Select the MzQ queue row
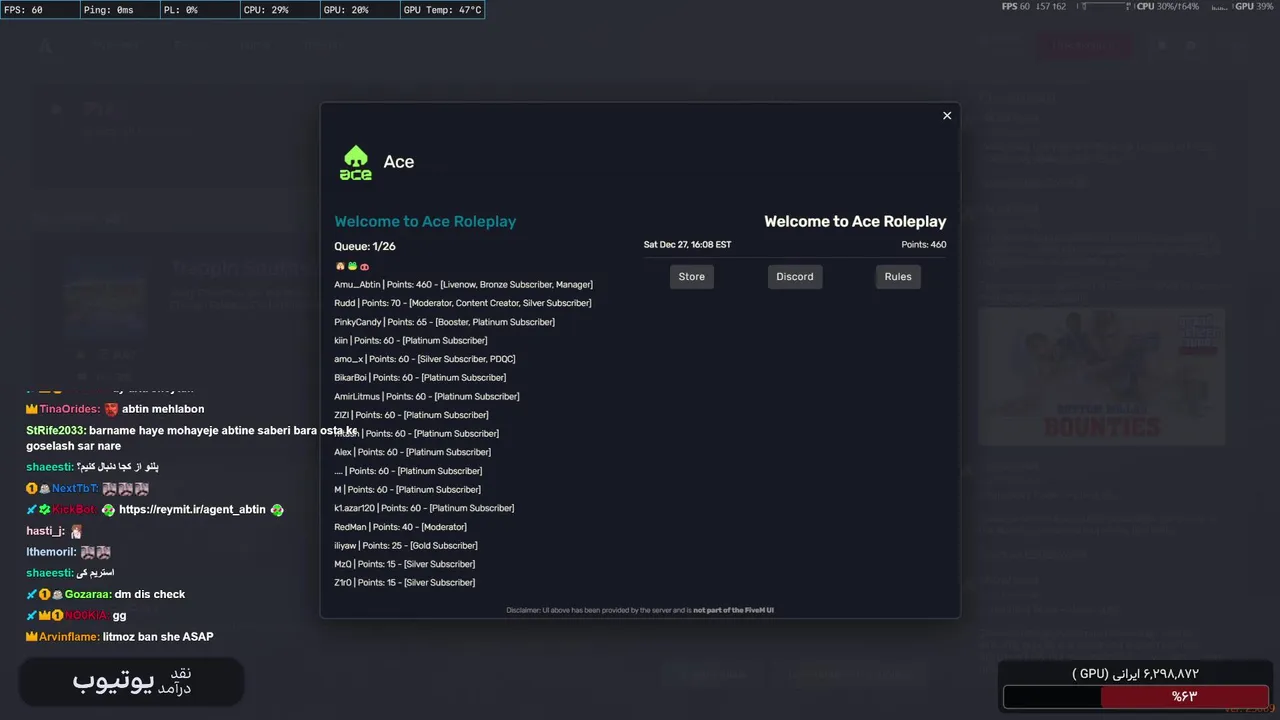 [x=404, y=564]
